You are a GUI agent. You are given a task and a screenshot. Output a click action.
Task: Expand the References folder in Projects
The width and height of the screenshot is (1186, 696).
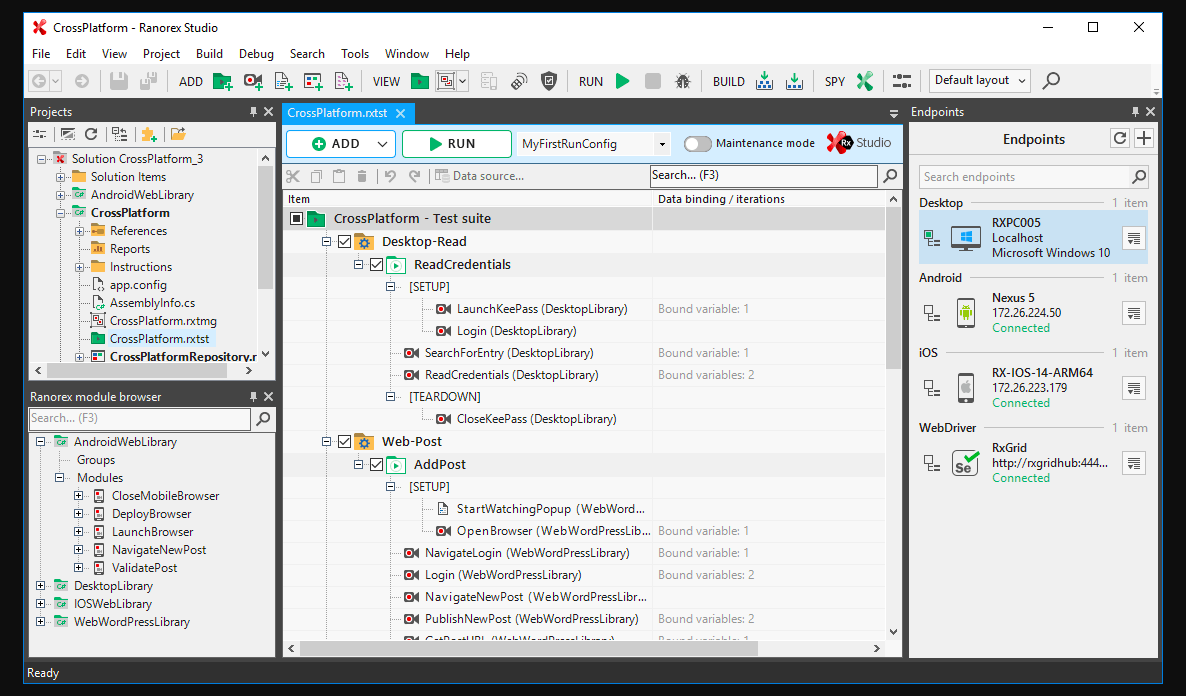pyautogui.click(x=79, y=231)
